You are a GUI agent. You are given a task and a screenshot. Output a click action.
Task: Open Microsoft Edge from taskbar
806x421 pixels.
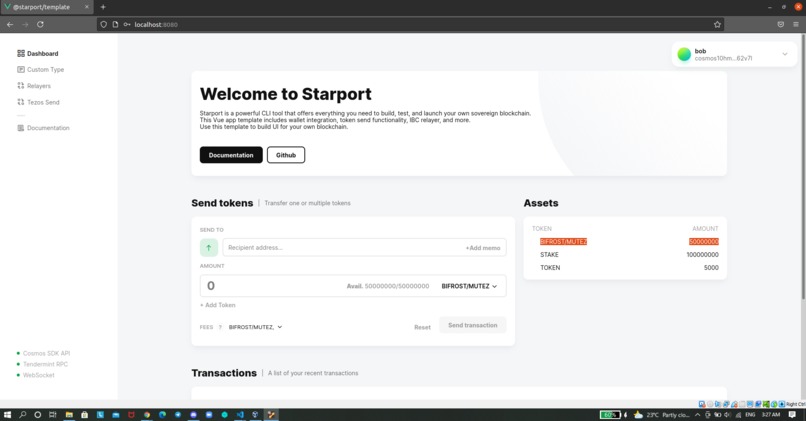tap(162, 414)
